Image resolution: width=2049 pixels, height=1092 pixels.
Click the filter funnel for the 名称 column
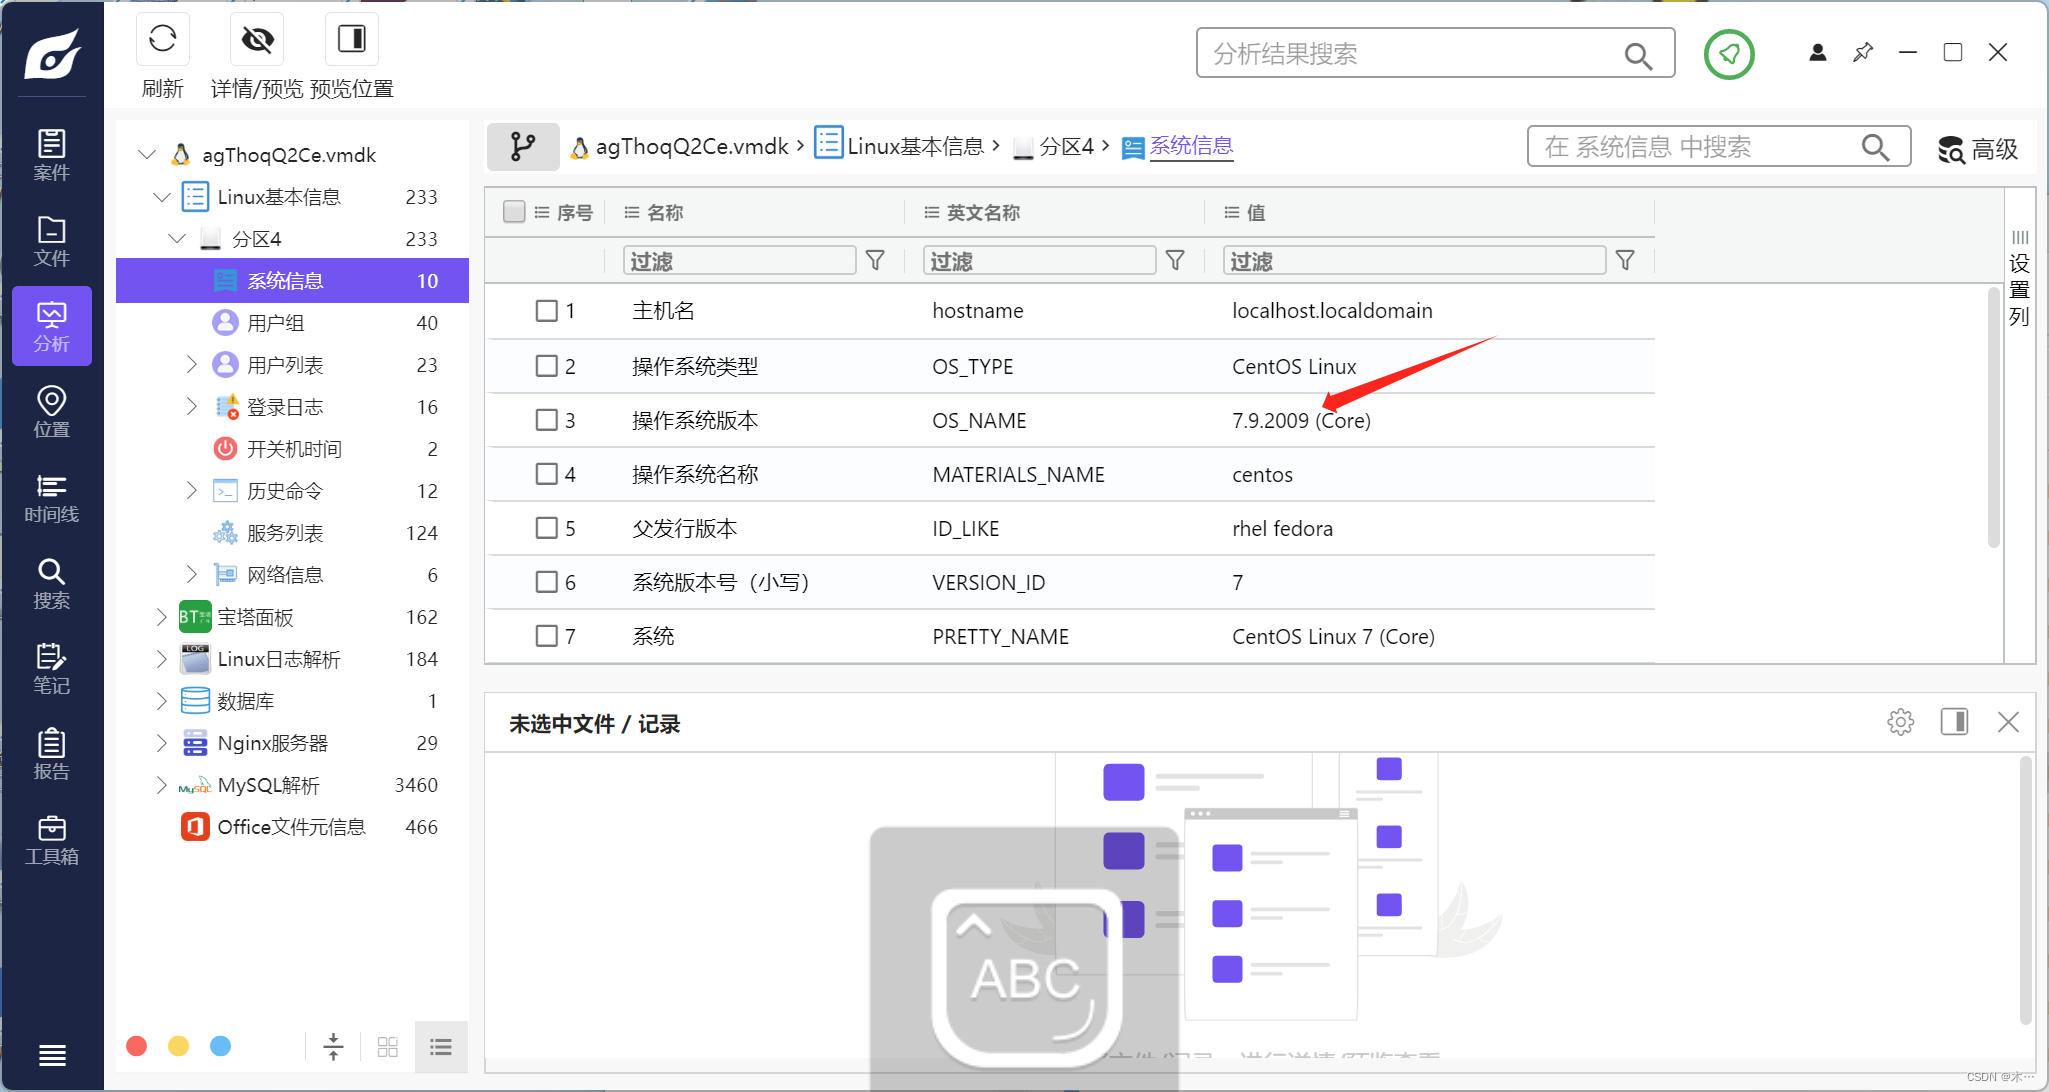[x=875, y=261]
